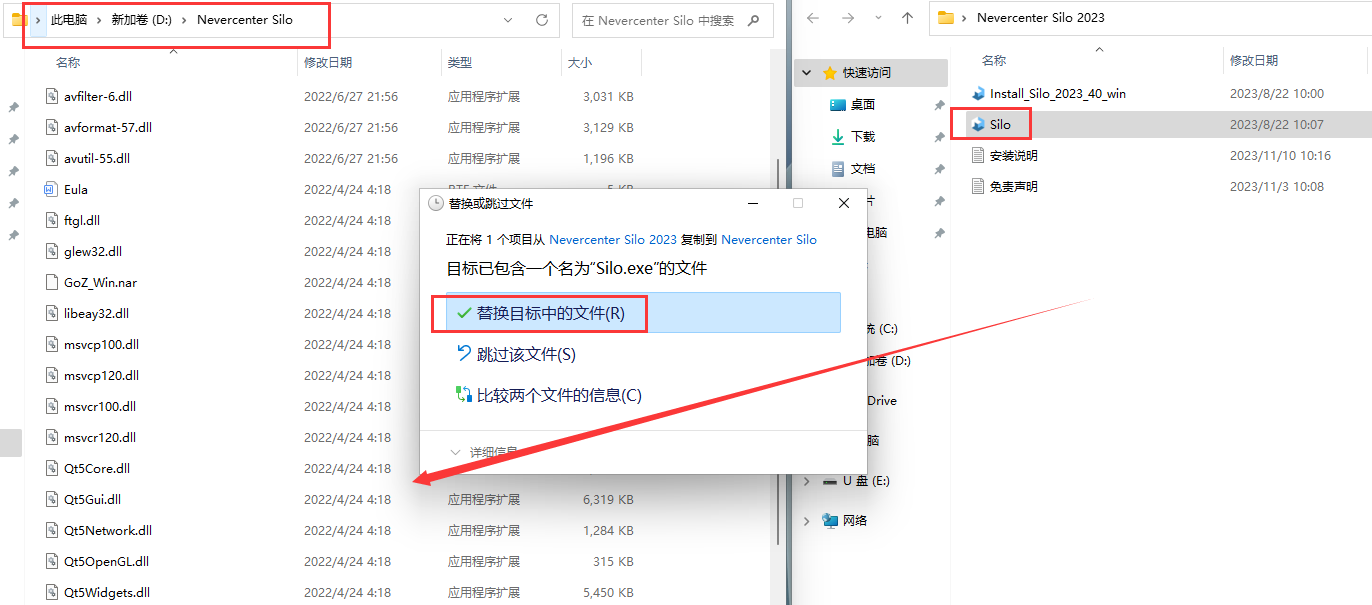Open address bar history dropdown in left window
The image size is (1372, 605).
click(509, 19)
